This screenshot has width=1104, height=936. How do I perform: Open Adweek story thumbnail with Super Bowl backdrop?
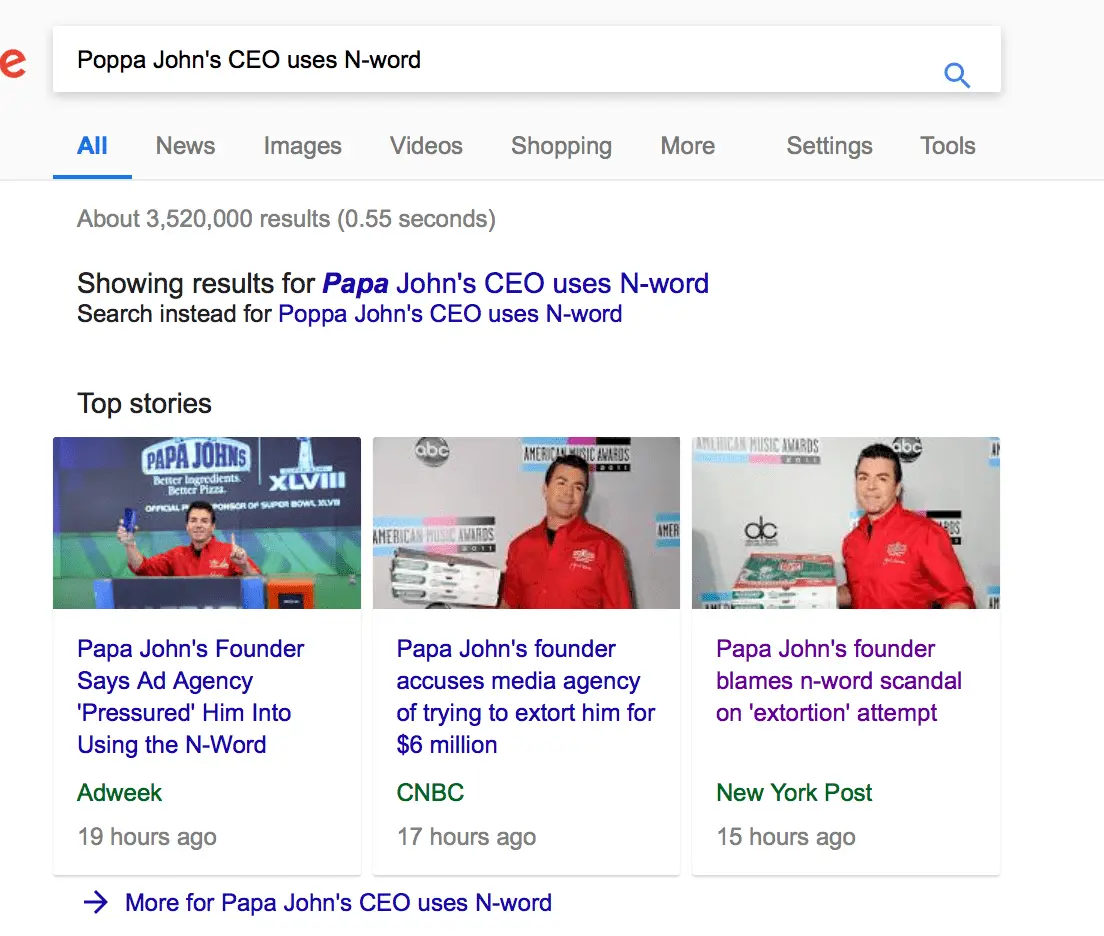click(207, 523)
